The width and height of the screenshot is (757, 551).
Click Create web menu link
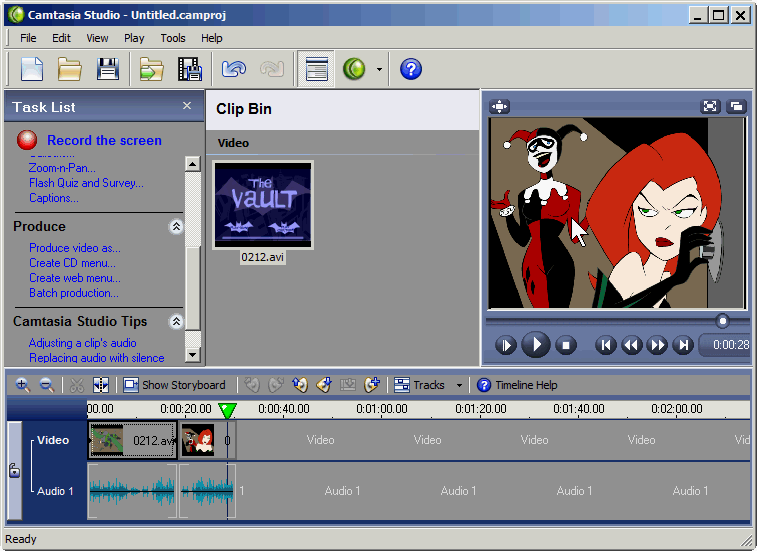tap(75, 278)
